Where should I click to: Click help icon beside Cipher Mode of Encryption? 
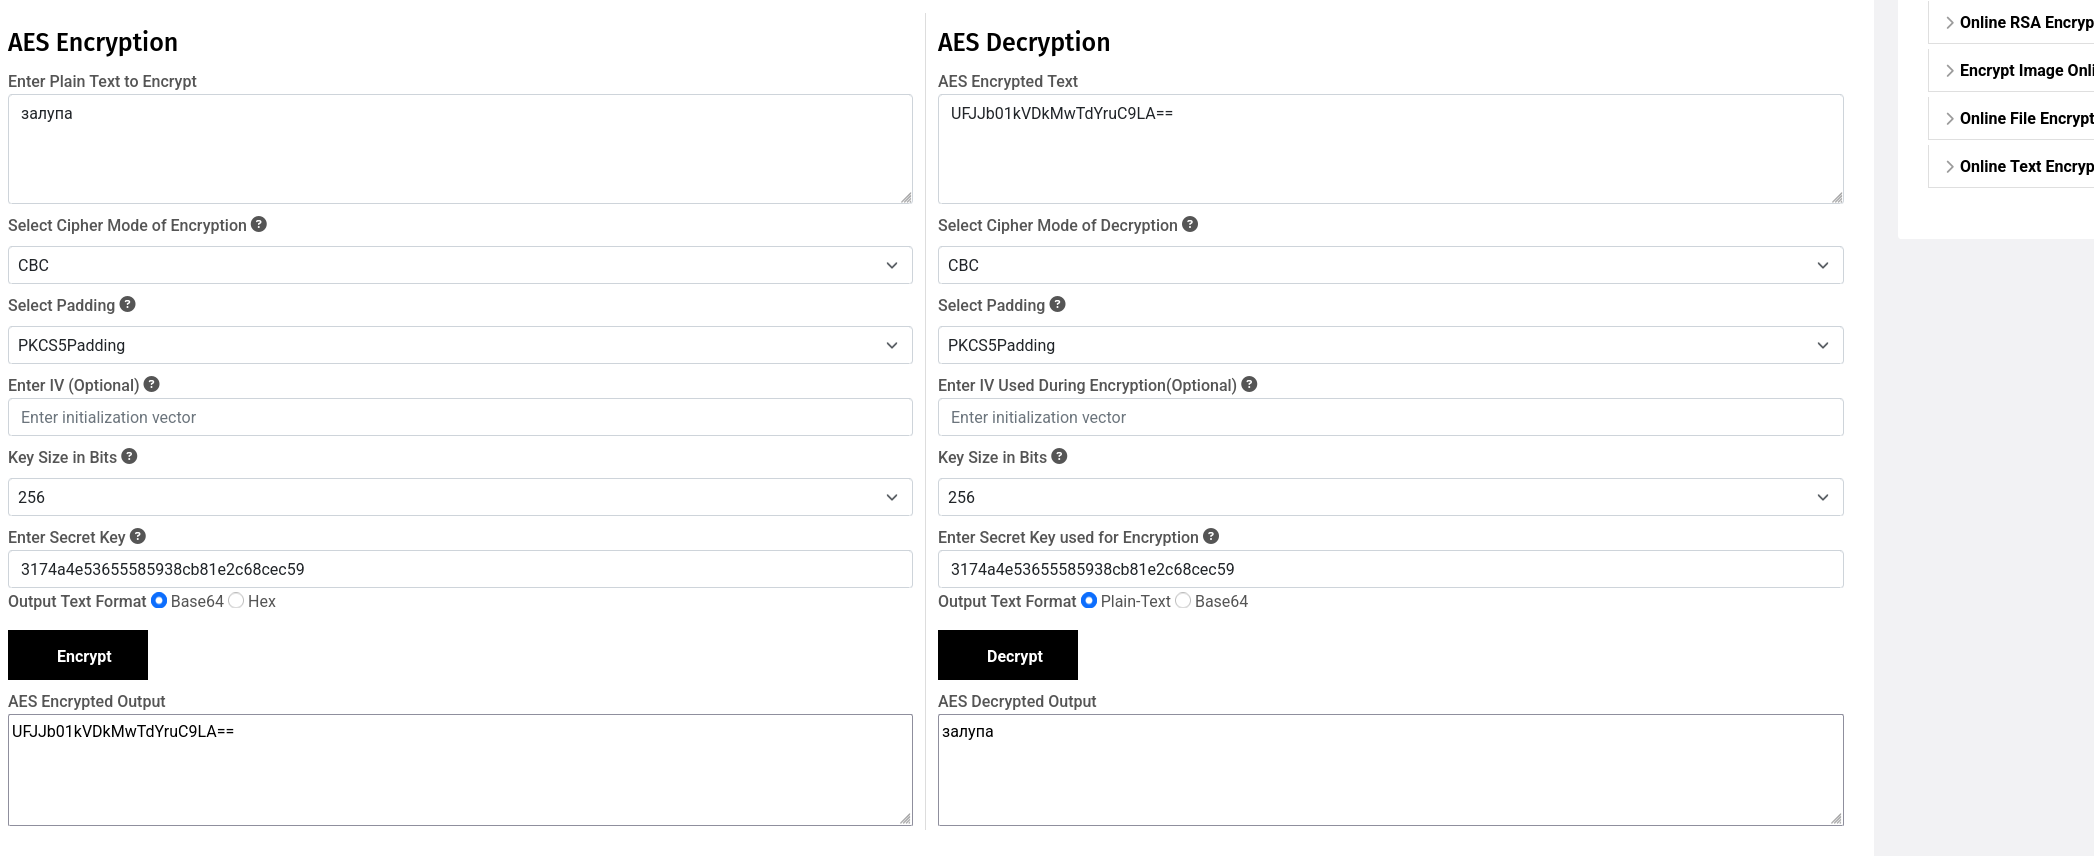(x=259, y=224)
